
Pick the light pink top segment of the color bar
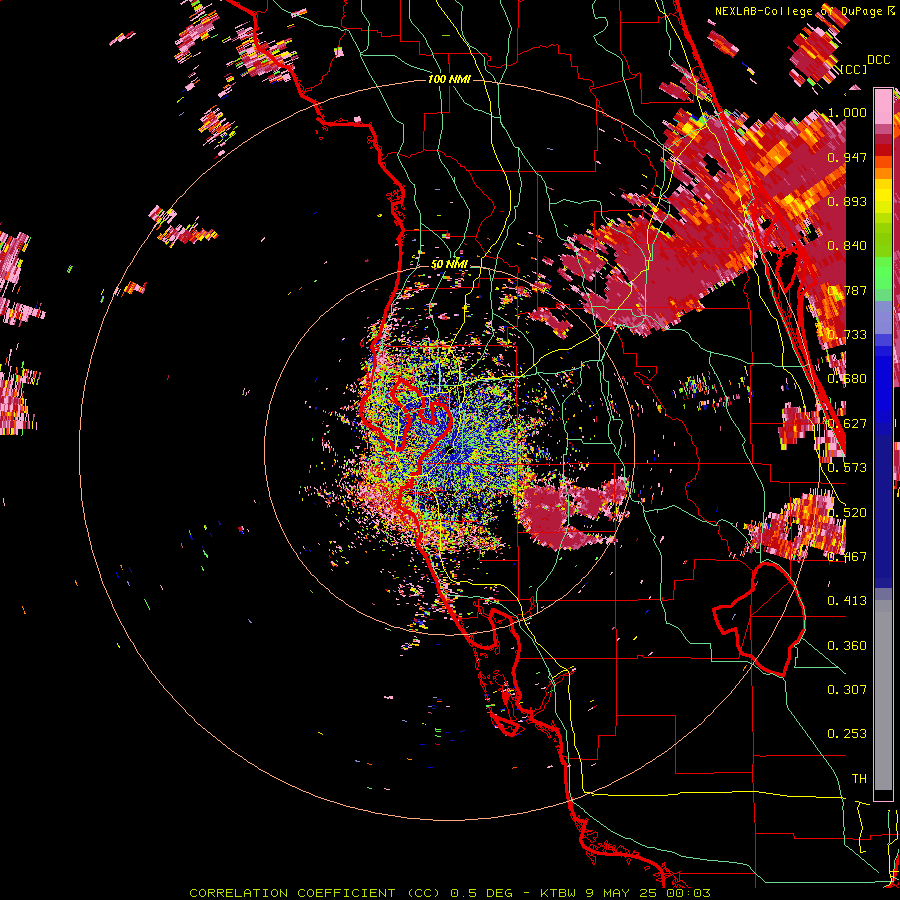883,106
